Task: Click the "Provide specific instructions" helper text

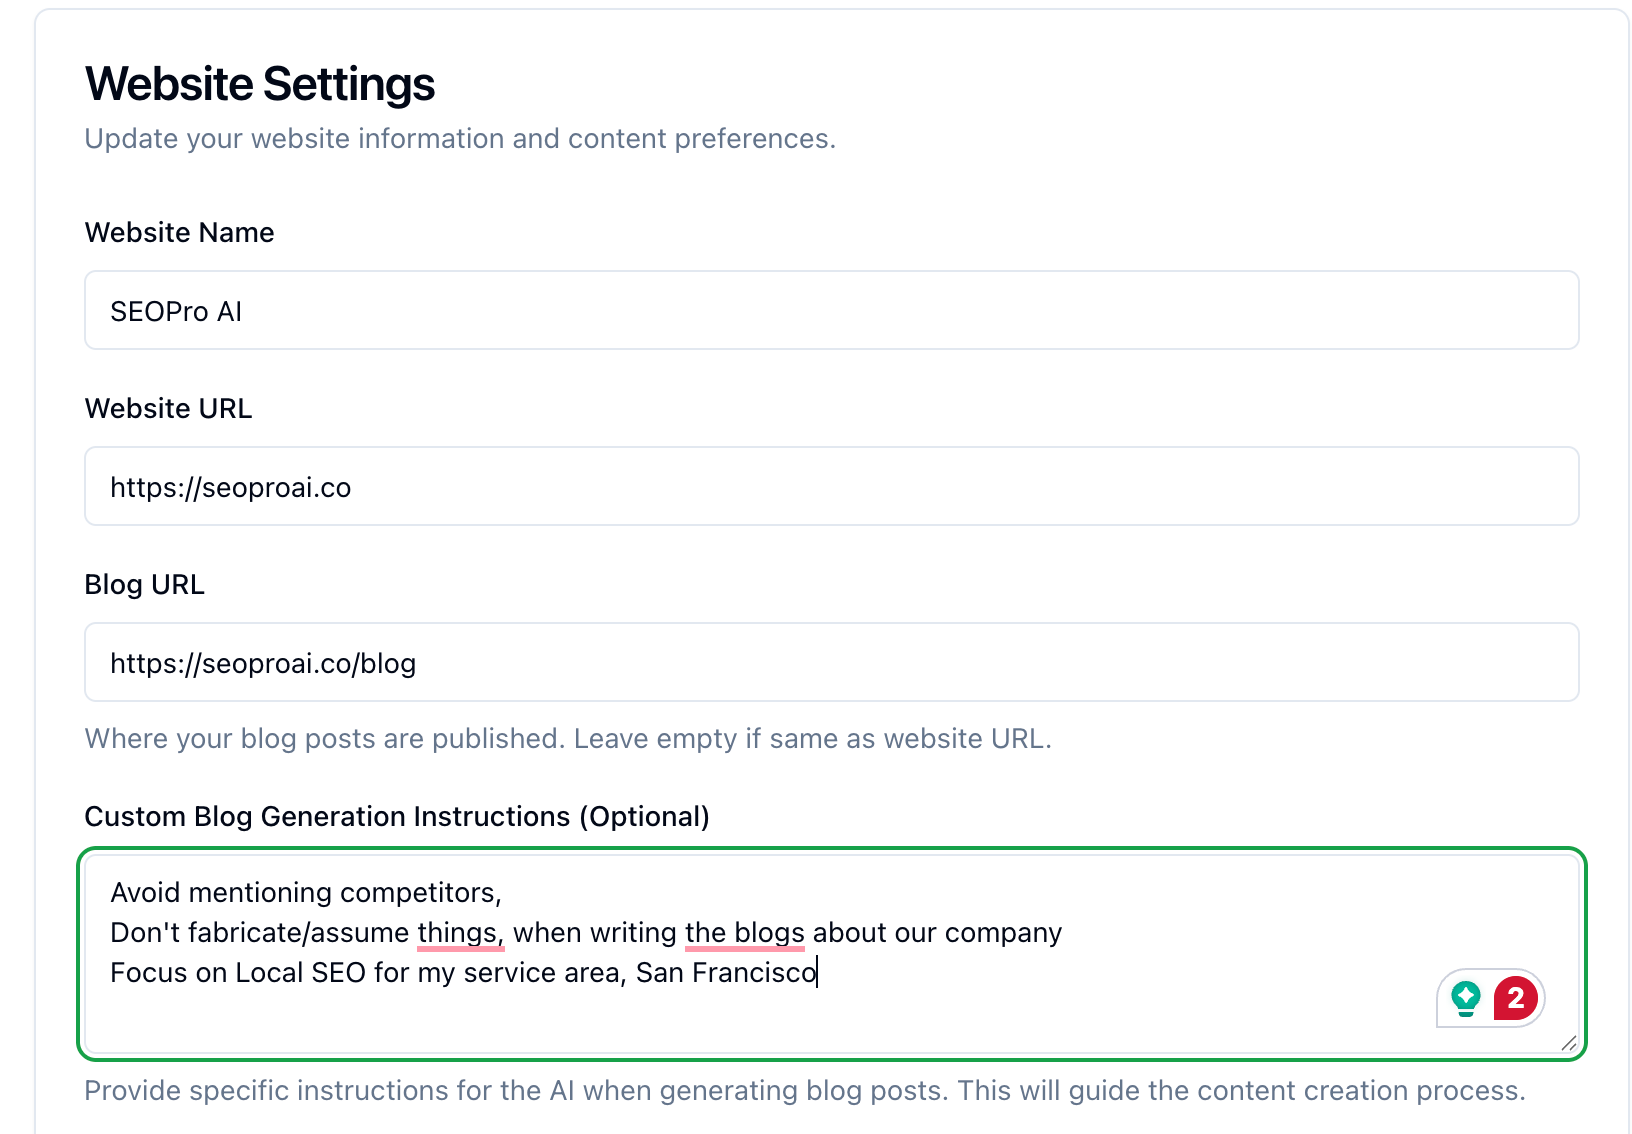Action: (x=804, y=1091)
